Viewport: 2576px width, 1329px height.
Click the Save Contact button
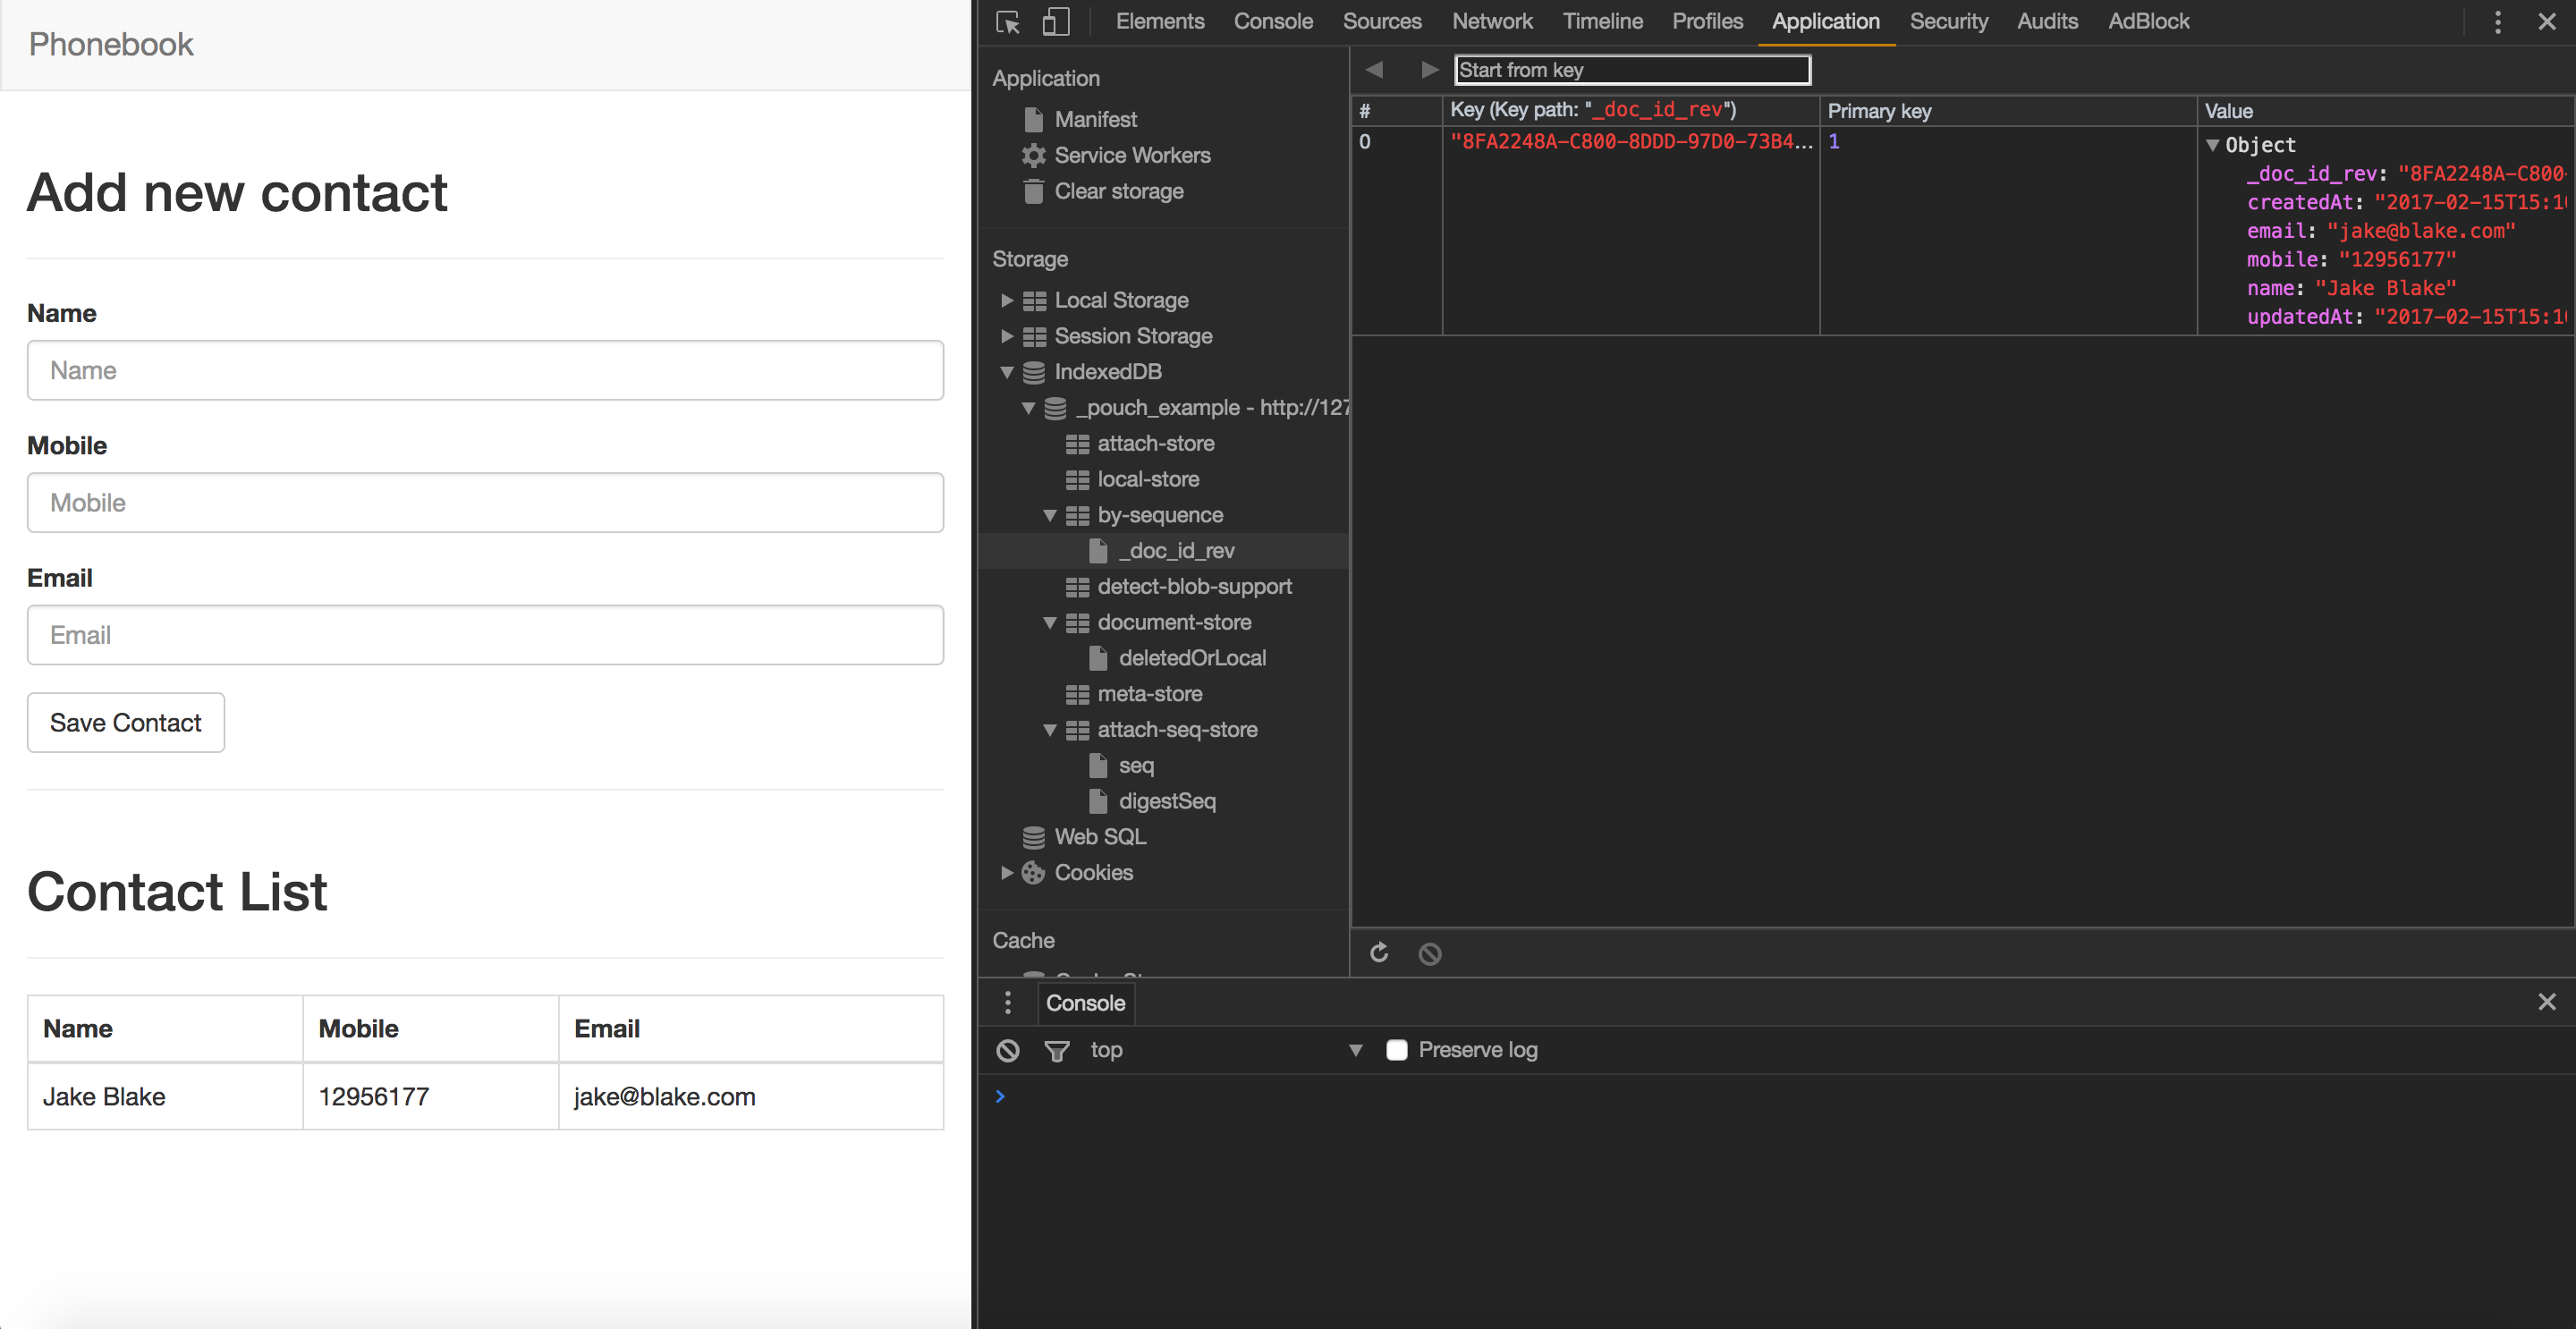pyautogui.click(x=126, y=722)
